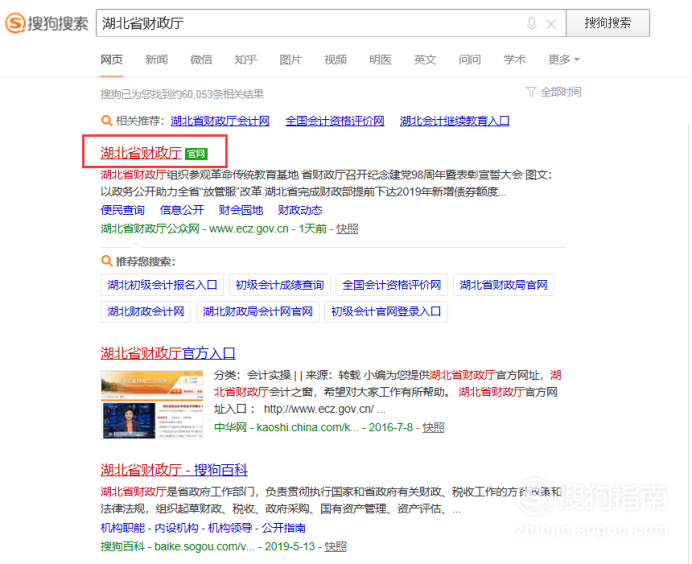Switch to the 新闻 tab
Image resolution: width=692 pixels, height=564 pixels.
[156, 60]
